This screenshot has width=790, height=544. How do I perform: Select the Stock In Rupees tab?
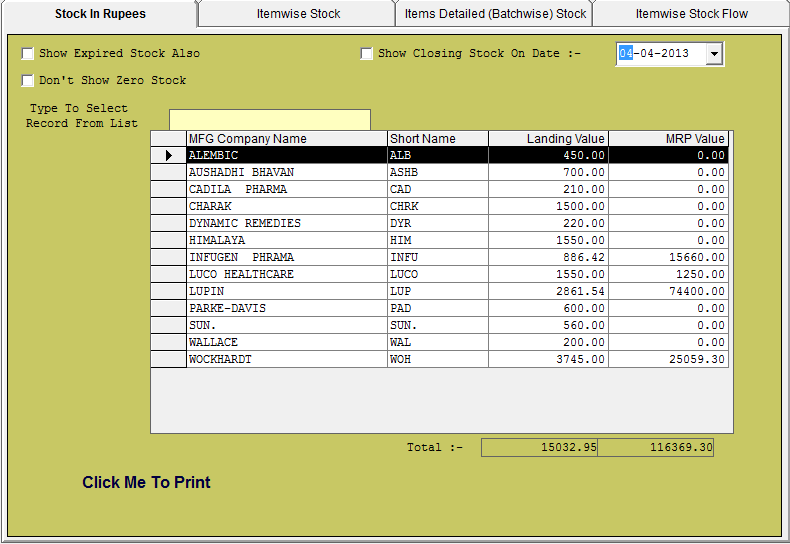[100, 14]
